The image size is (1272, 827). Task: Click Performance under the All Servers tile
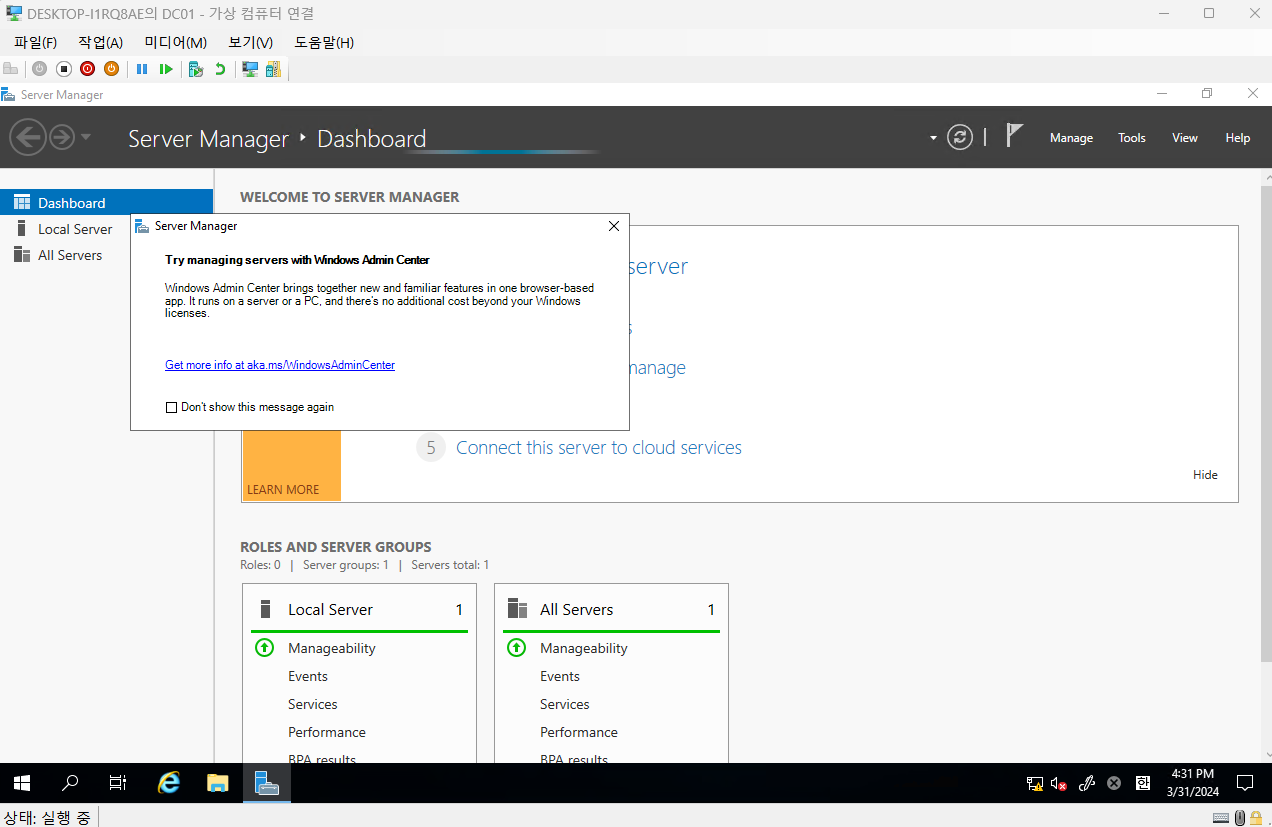pos(579,732)
